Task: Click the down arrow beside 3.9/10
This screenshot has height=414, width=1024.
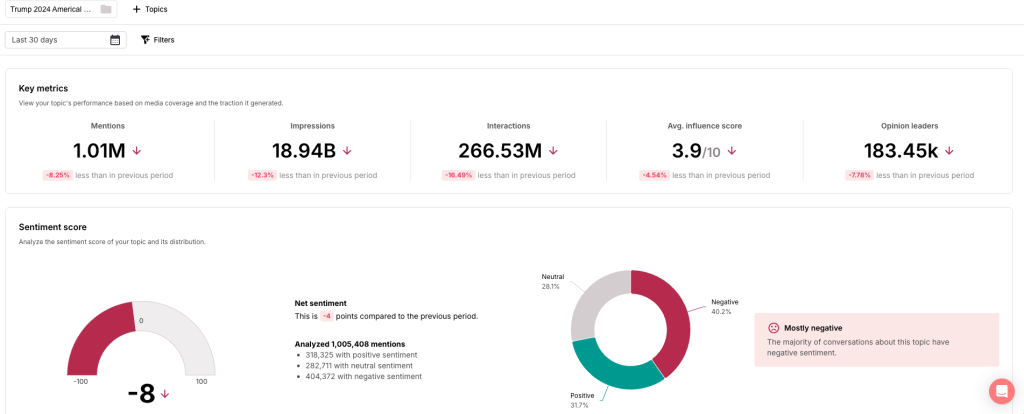Action: (731, 151)
